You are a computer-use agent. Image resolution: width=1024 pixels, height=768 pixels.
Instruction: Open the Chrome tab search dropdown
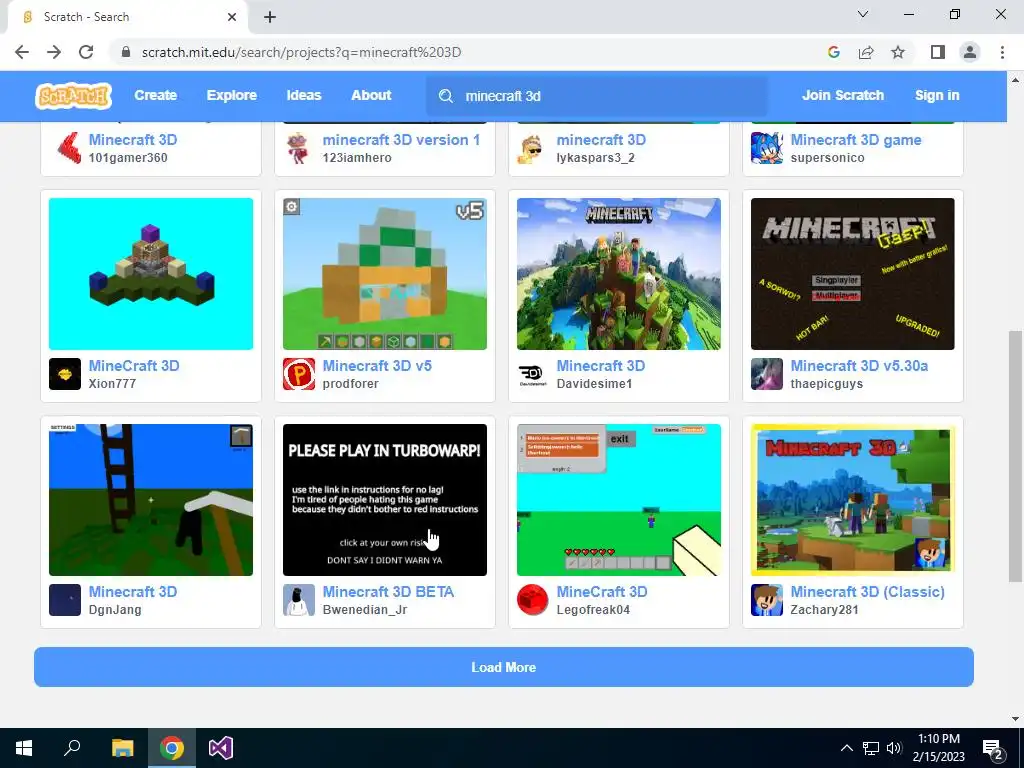(863, 14)
